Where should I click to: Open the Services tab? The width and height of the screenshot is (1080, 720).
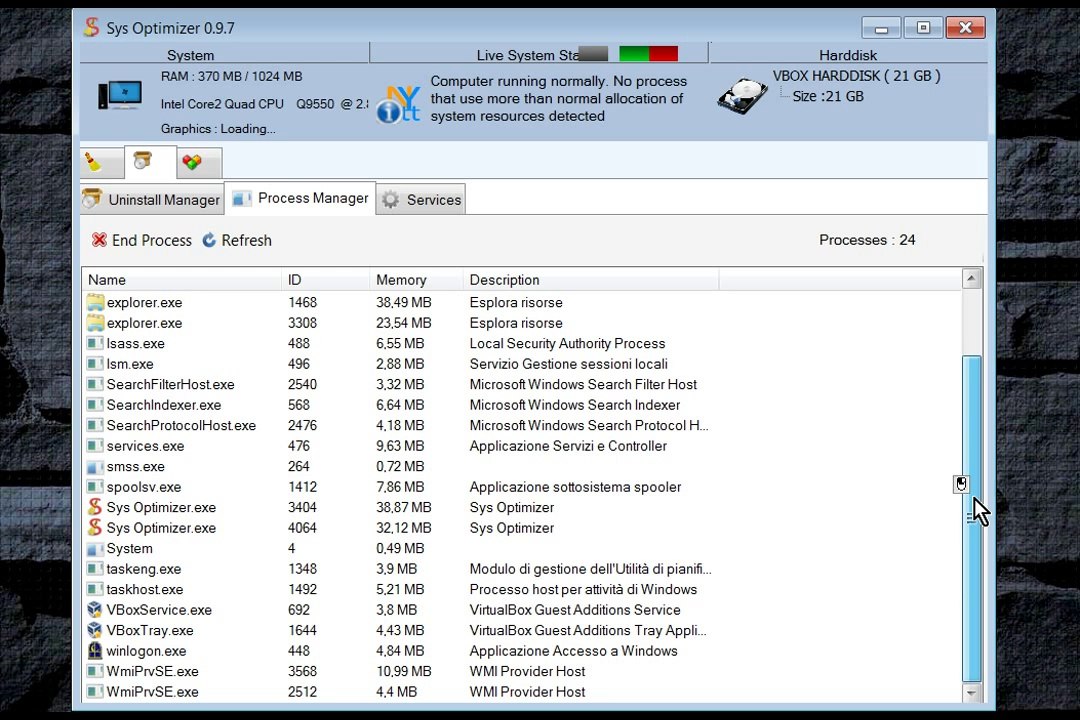click(421, 200)
